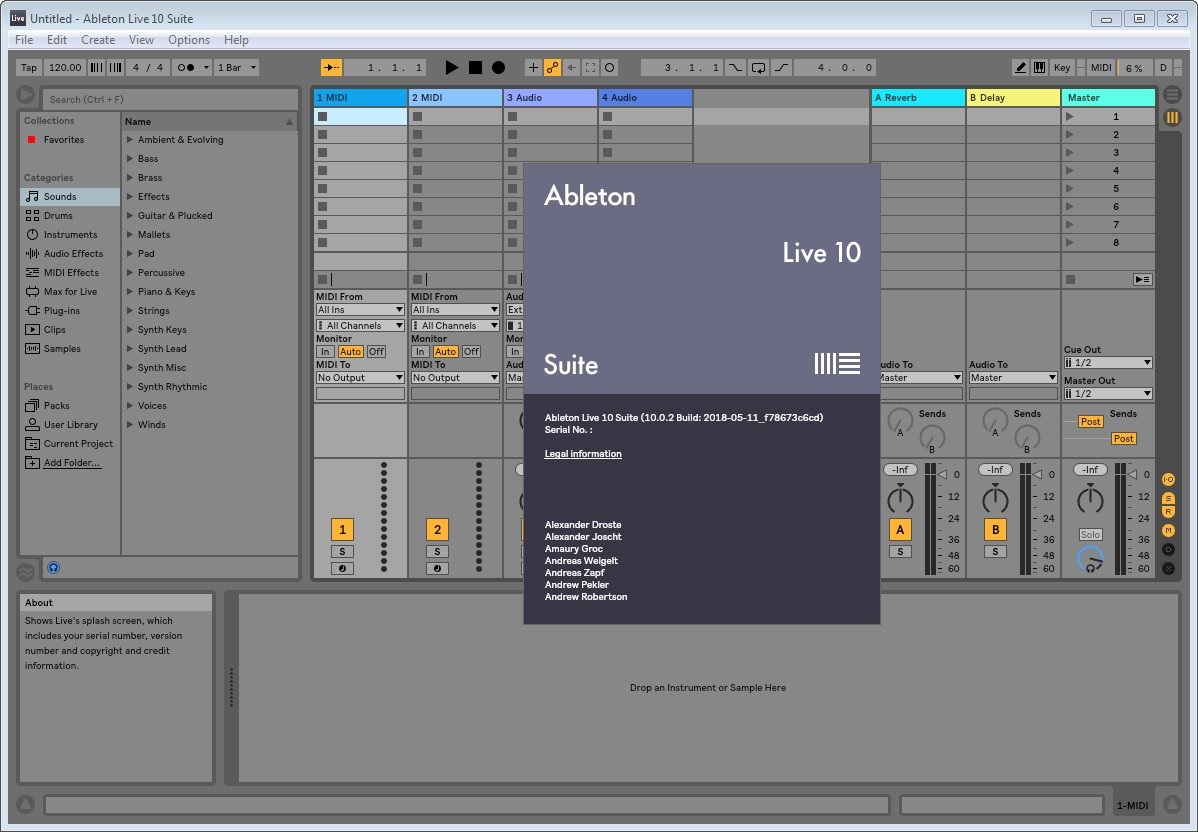Click the browser search field
Viewport: 1198px width, 832px height.
pyautogui.click(x=170, y=99)
